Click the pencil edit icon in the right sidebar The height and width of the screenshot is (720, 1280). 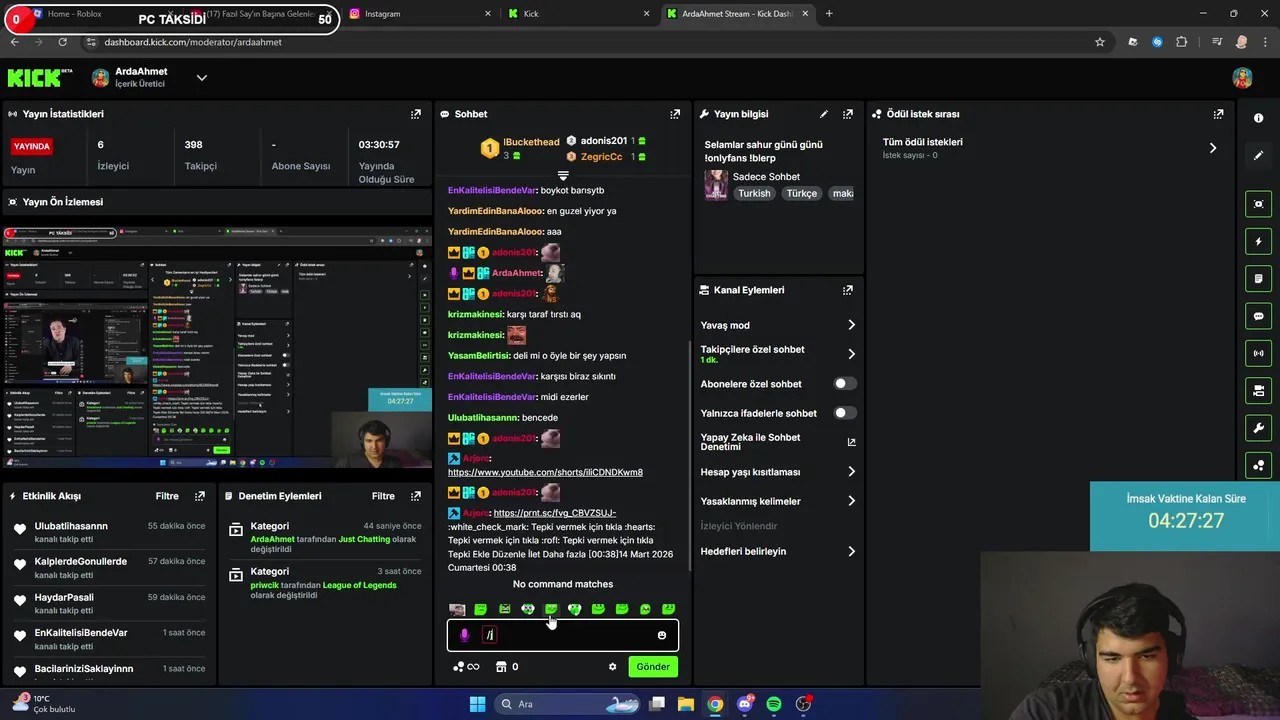click(1258, 155)
